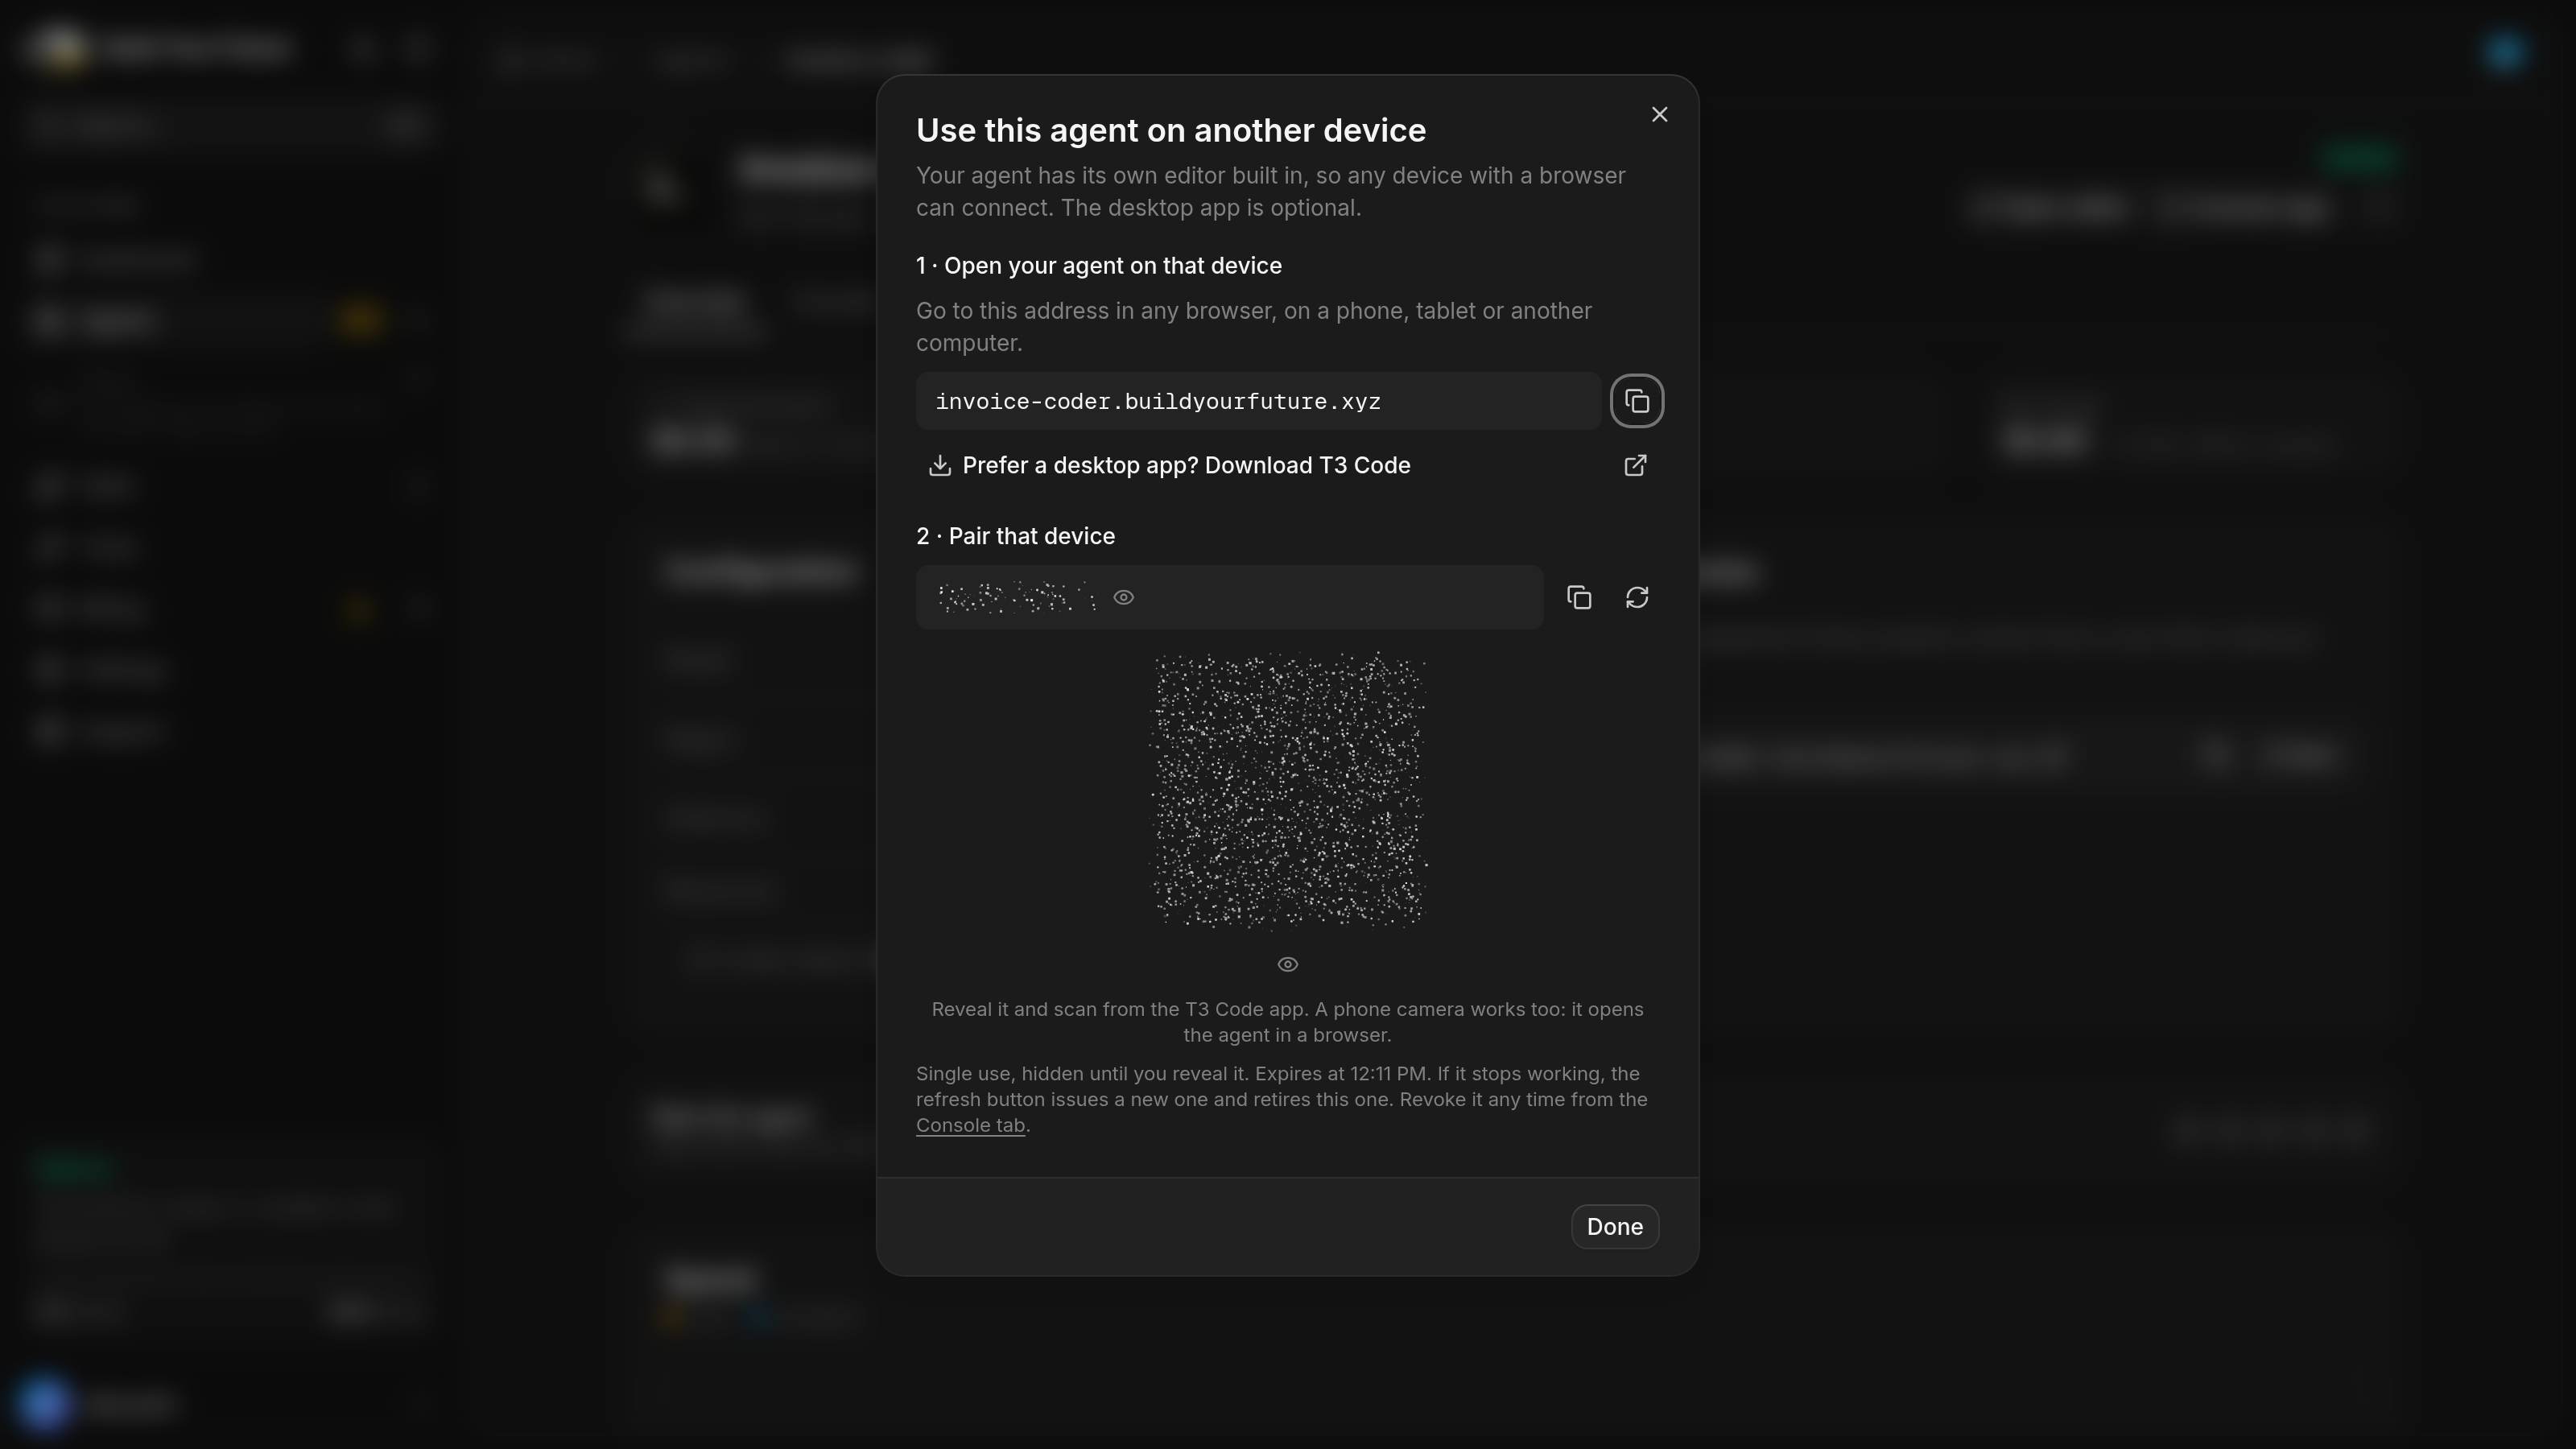Close the dialog with the X button
Image resolution: width=2576 pixels, height=1449 pixels.
pyautogui.click(x=1660, y=115)
